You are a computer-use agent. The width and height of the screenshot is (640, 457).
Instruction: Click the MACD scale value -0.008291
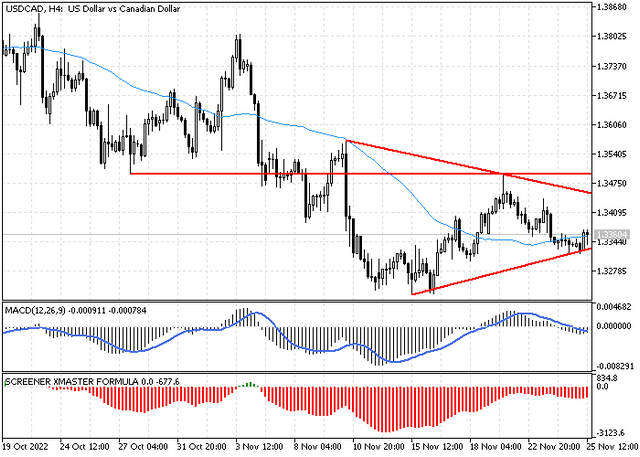(614, 367)
